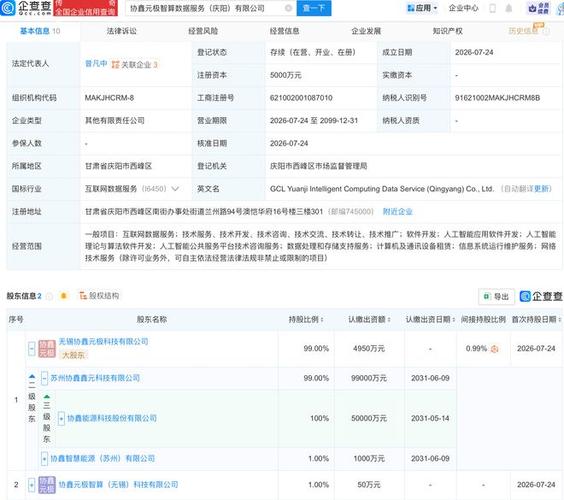This screenshot has height=500, width=564.
Task: Click the orange icon beside 0.99% indirect holding
Action: (495, 349)
